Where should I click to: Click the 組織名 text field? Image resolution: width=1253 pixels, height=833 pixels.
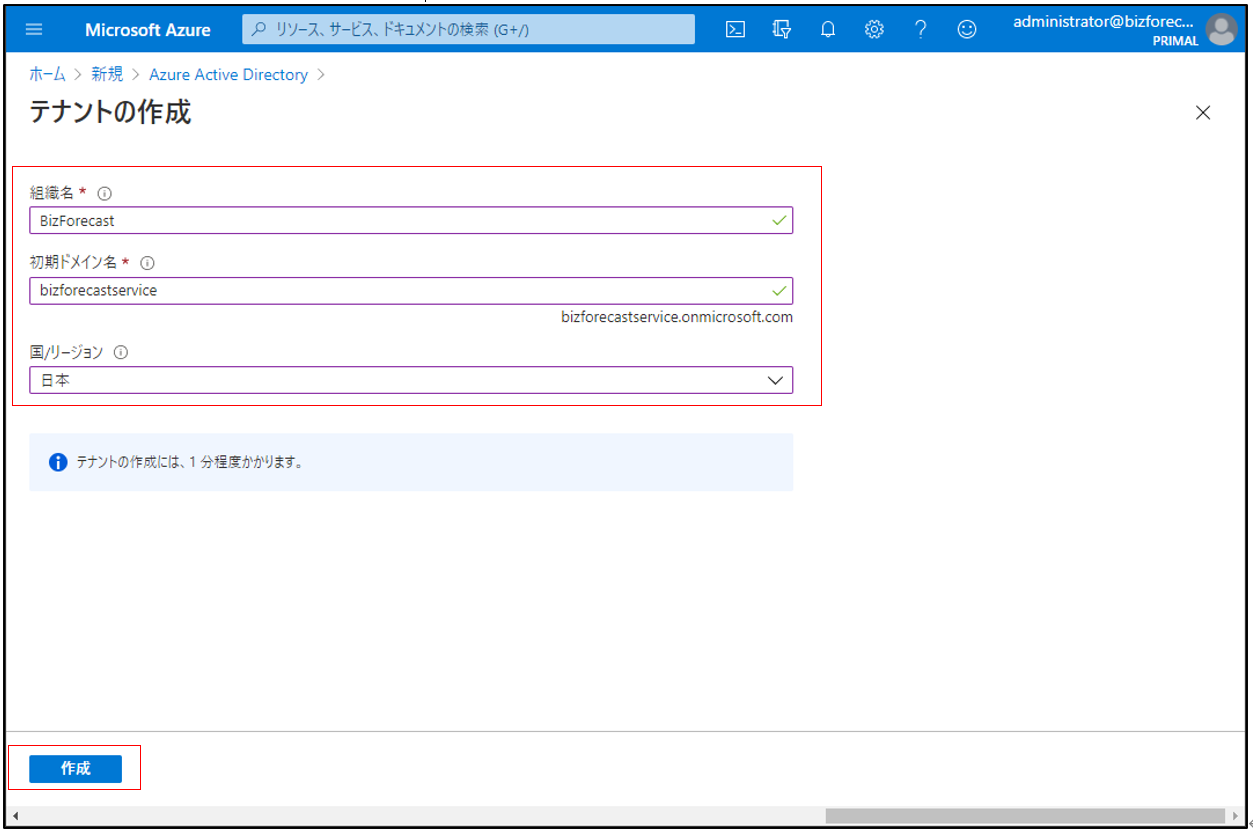(x=400, y=220)
